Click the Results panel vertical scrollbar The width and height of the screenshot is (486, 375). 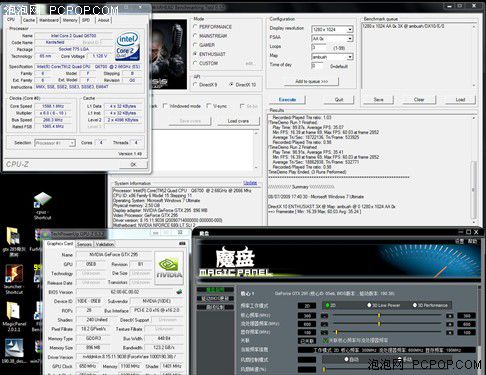[473, 170]
